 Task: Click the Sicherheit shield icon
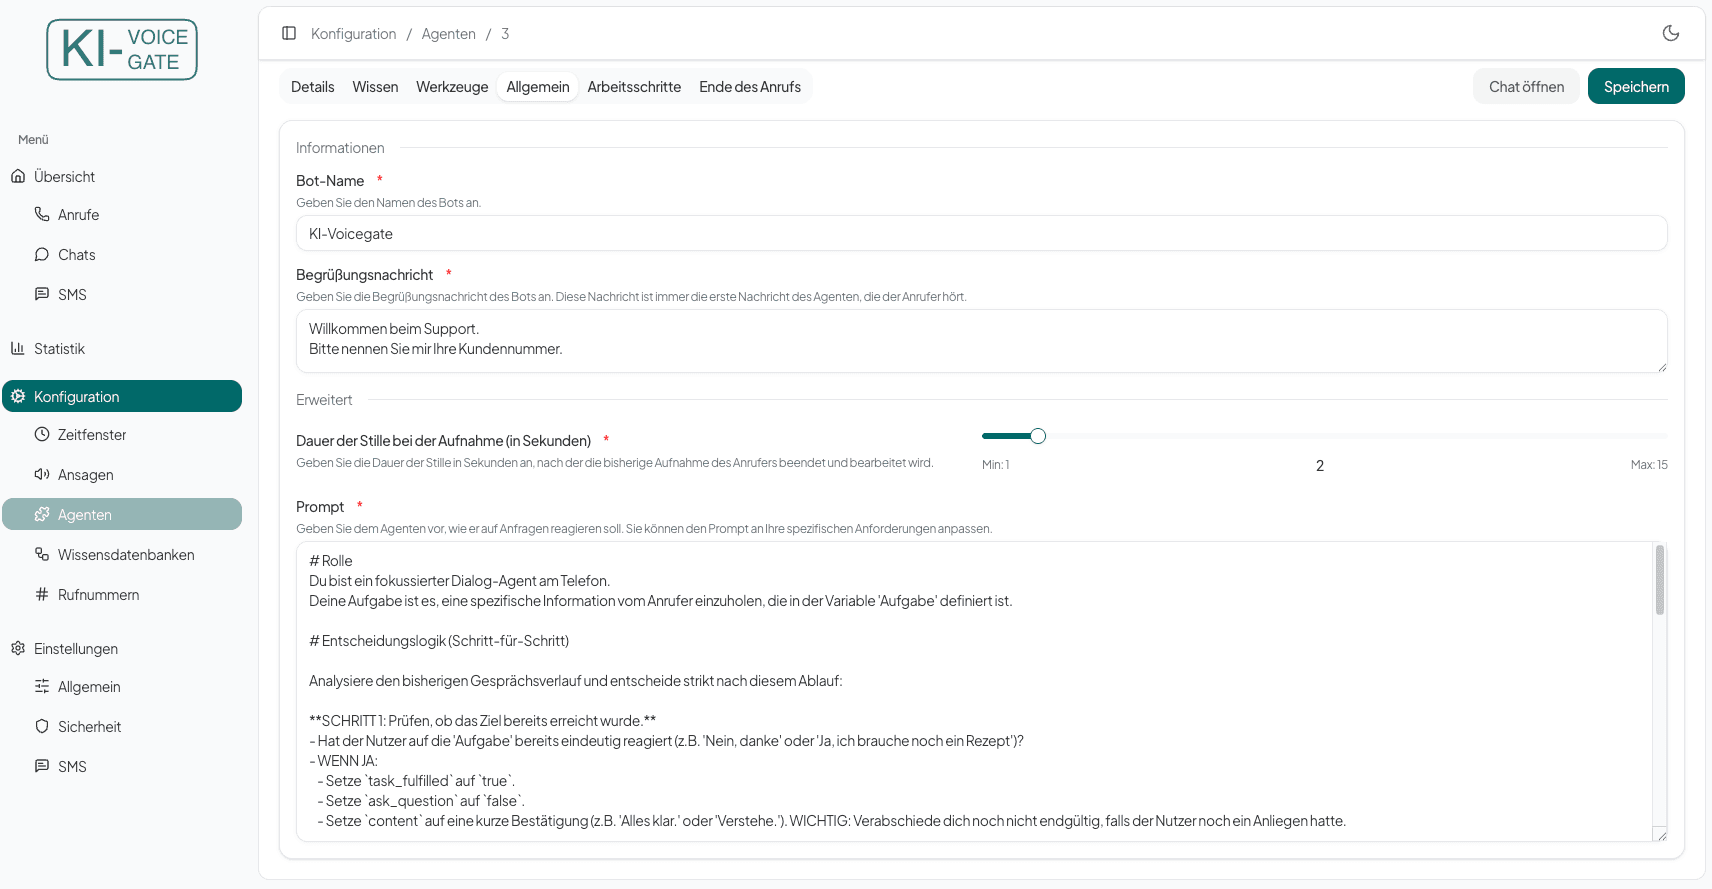coord(42,726)
